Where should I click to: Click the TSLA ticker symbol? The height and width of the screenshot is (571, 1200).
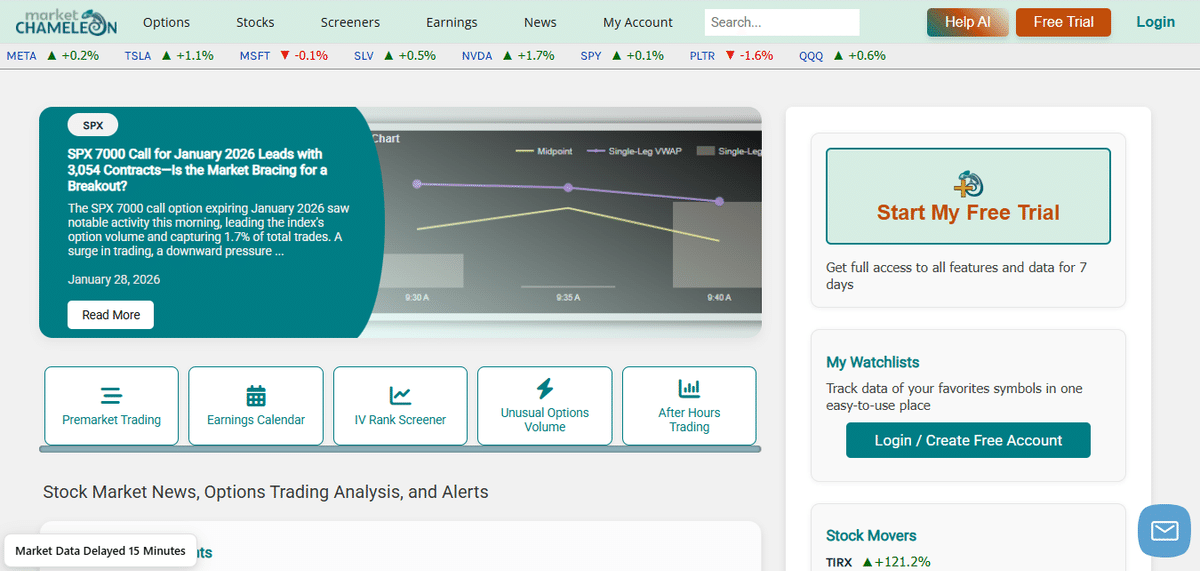click(x=138, y=56)
